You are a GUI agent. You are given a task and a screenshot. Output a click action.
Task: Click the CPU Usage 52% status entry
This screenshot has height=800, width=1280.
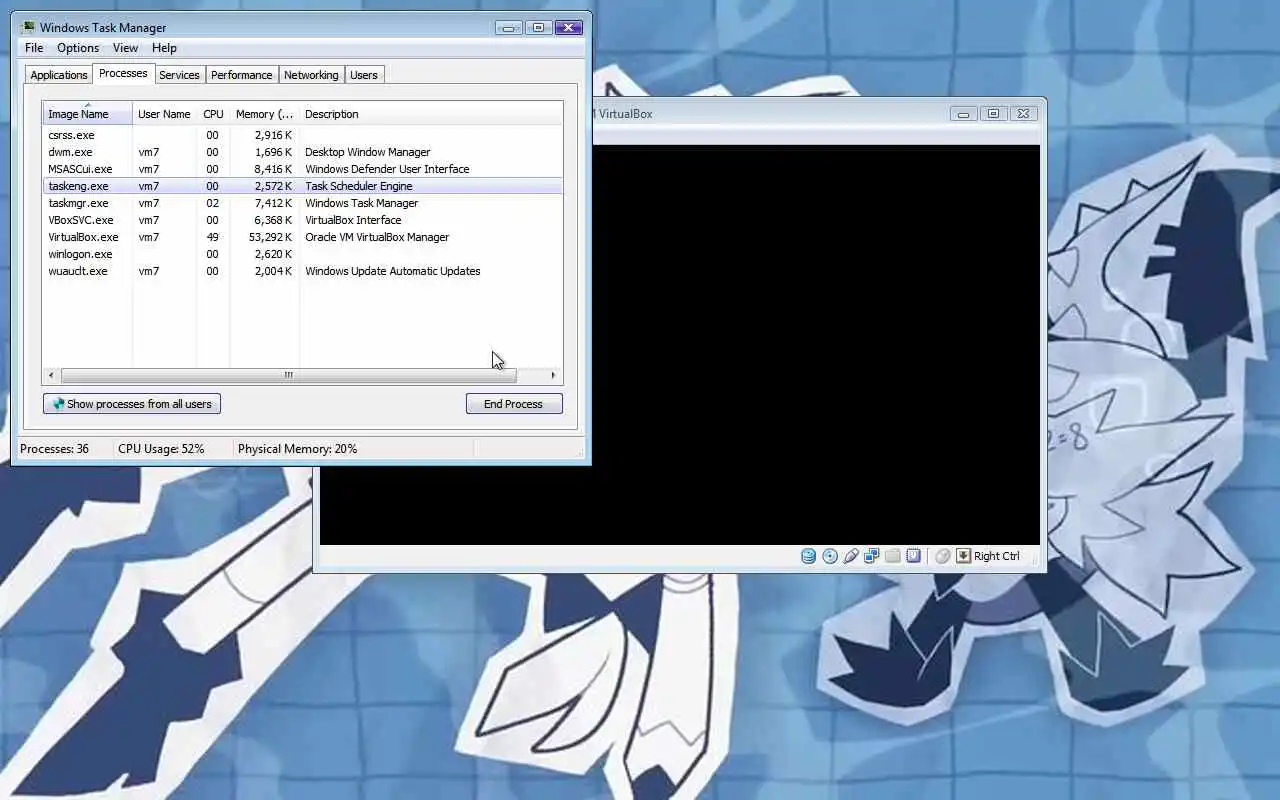161,449
